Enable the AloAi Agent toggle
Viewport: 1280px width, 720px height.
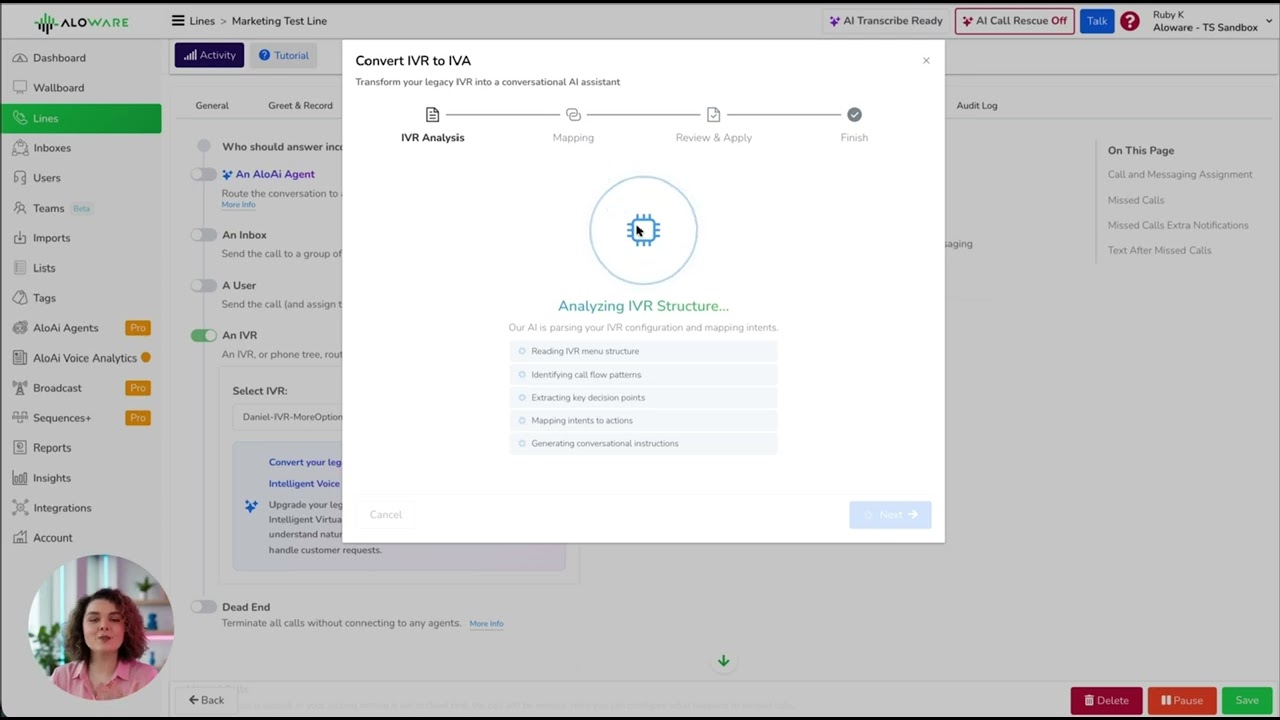[x=204, y=174]
